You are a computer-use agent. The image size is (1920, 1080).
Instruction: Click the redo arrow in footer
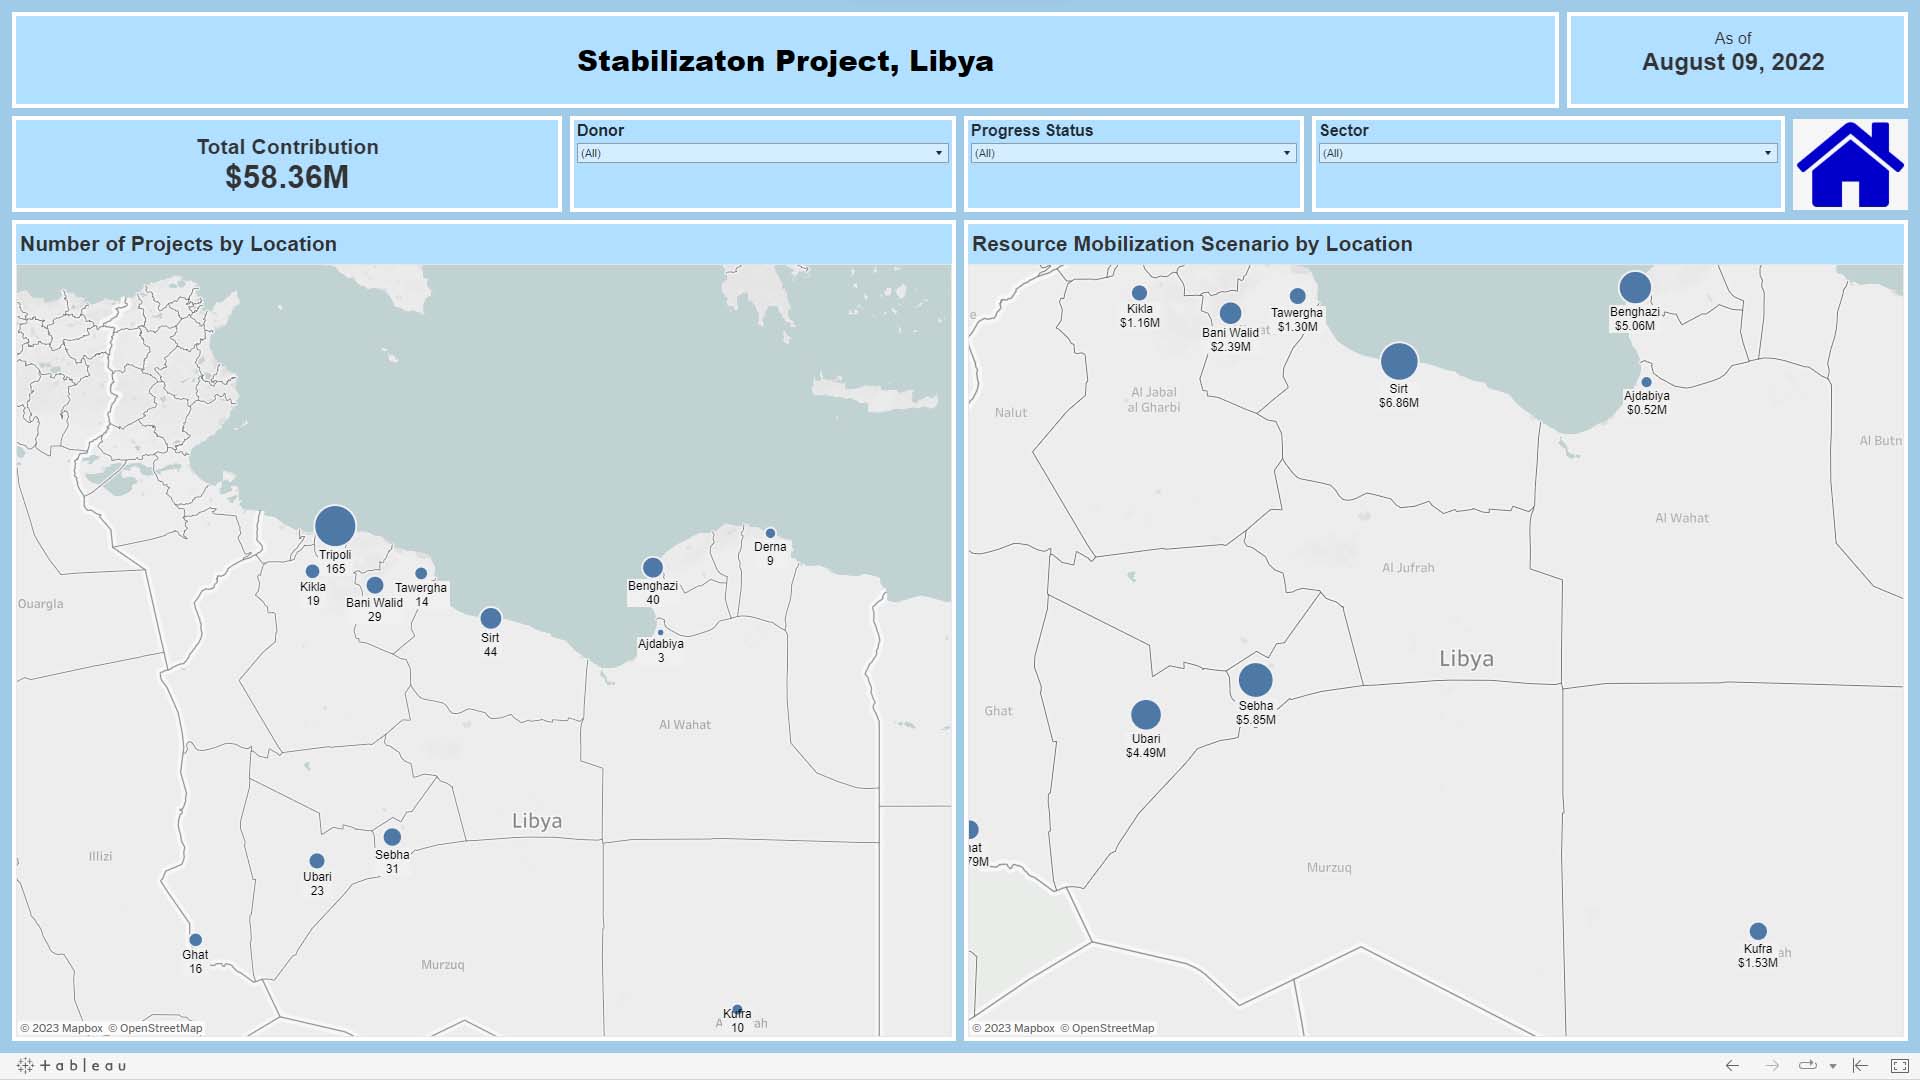pos(1771,1066)
